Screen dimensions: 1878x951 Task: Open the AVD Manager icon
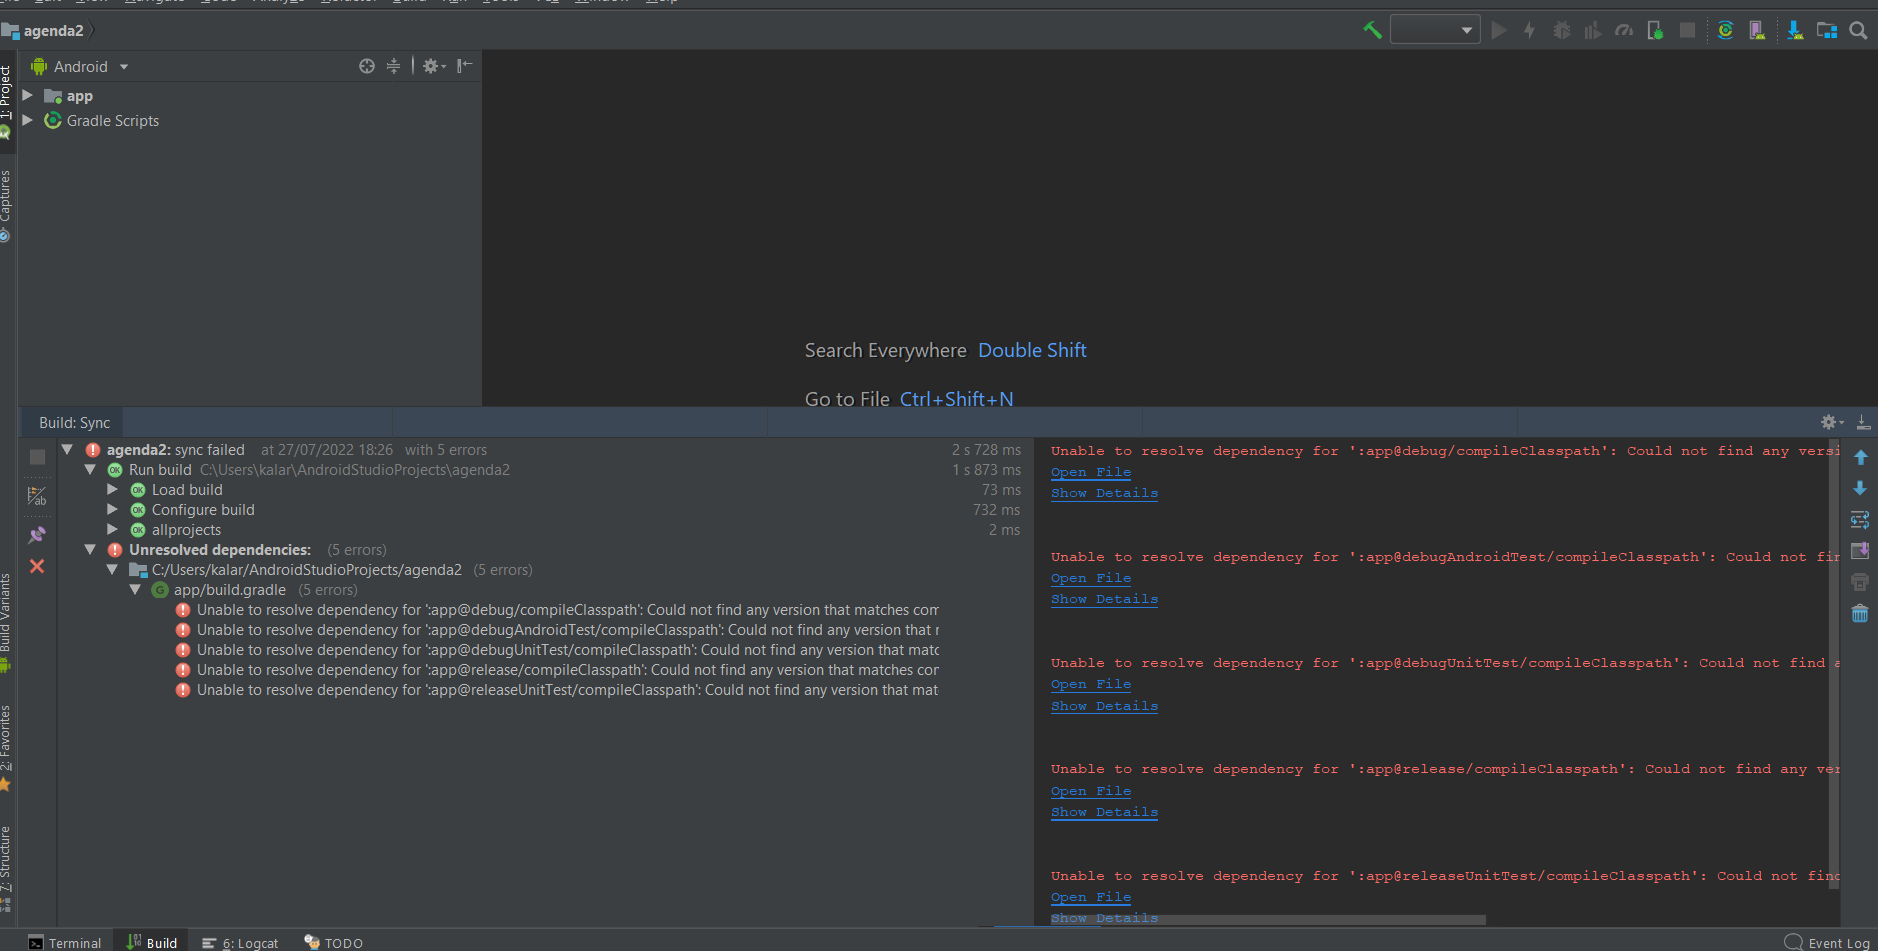pos(1757,30)
